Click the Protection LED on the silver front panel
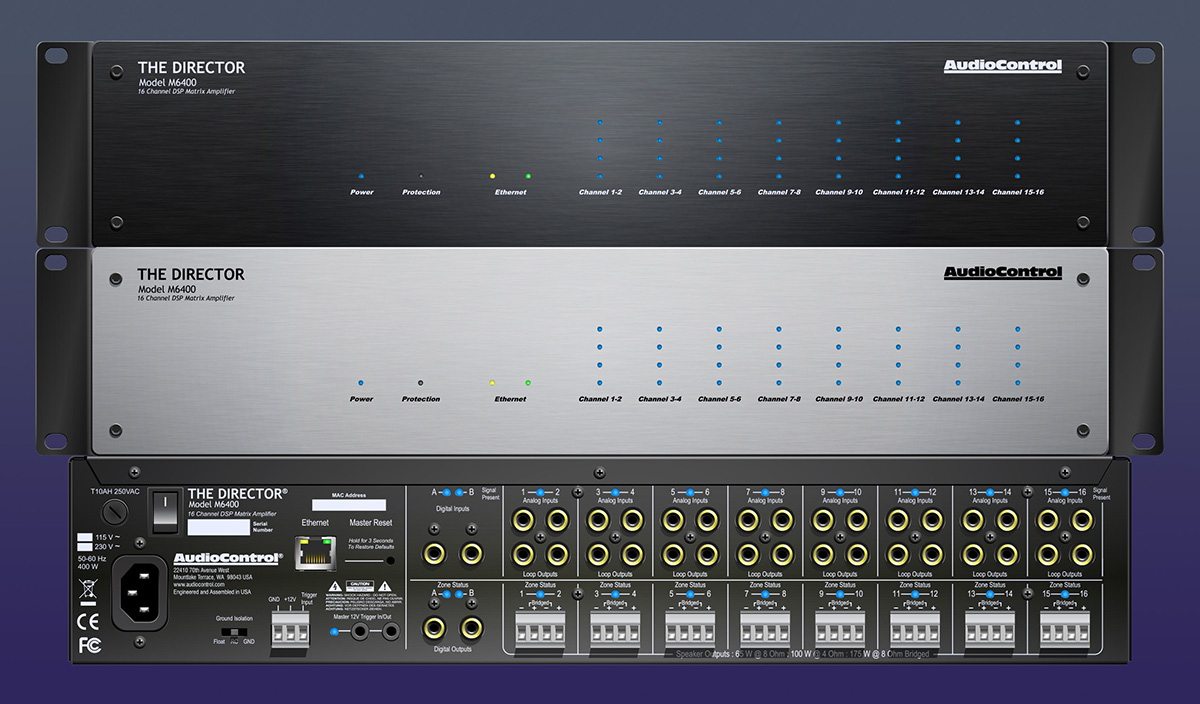1200x704 pixels. tap(420, 383)
